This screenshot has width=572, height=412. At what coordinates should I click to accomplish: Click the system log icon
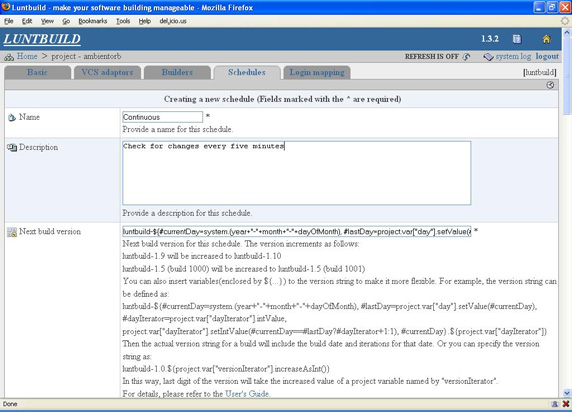coord(488,57)
